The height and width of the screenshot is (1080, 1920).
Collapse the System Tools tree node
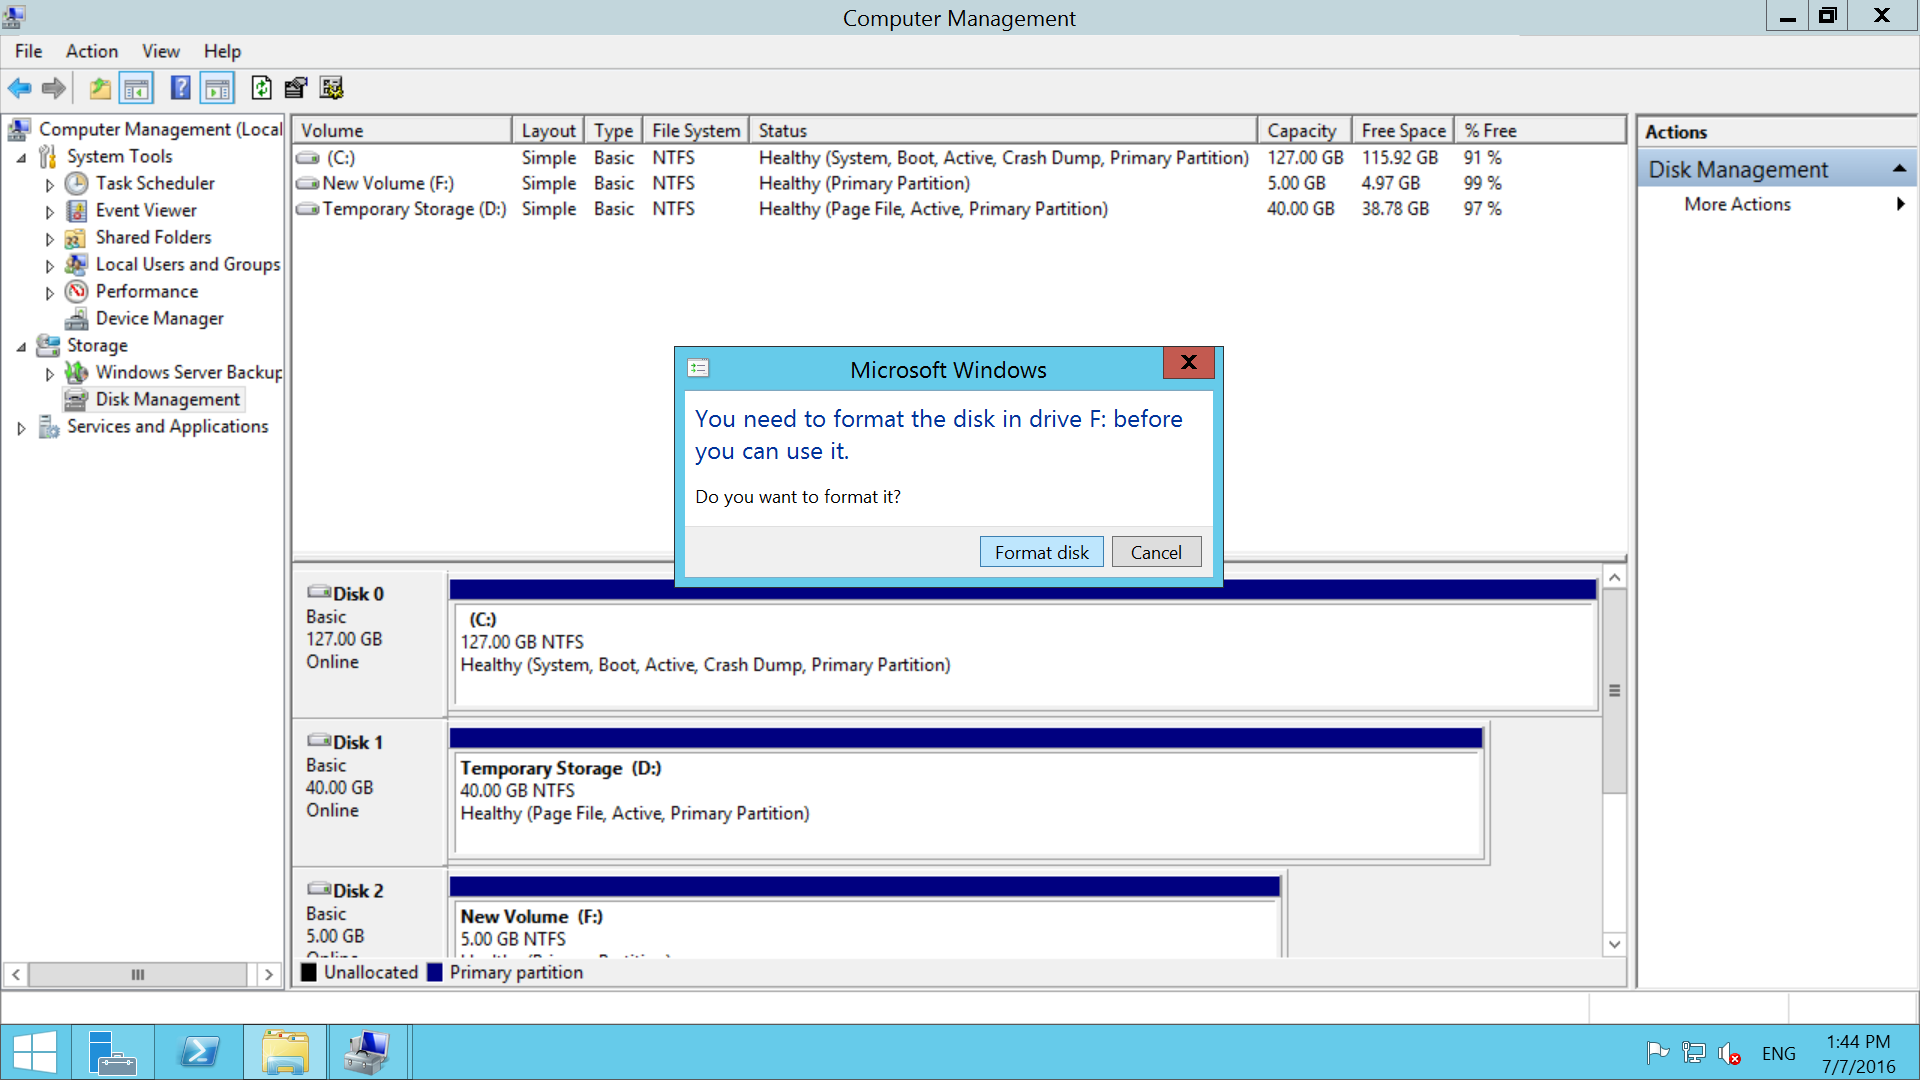[x=22, y=157]
